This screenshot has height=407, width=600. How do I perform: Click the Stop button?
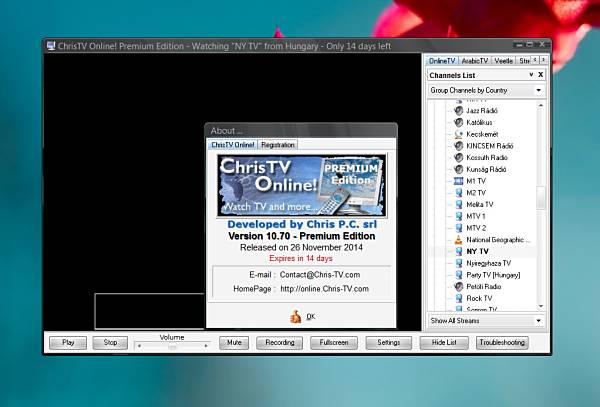point(110,343)
